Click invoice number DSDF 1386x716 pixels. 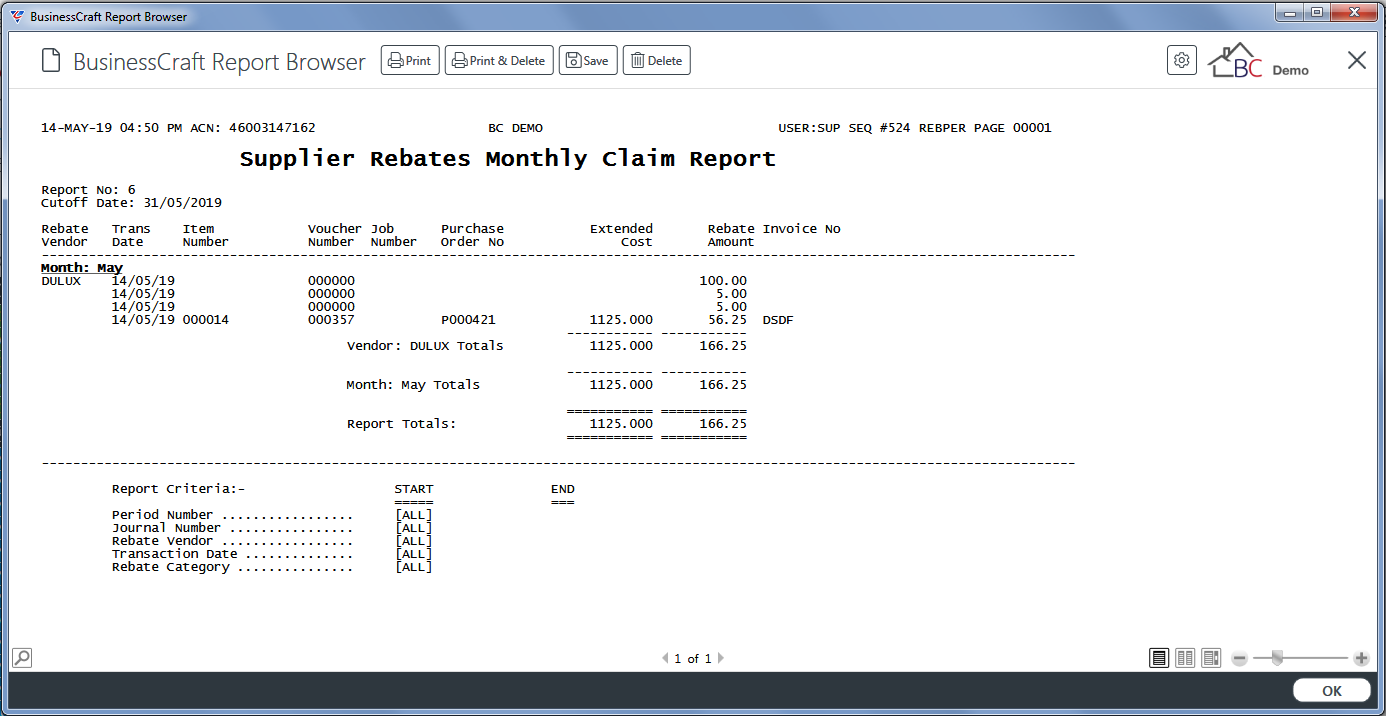778,320
